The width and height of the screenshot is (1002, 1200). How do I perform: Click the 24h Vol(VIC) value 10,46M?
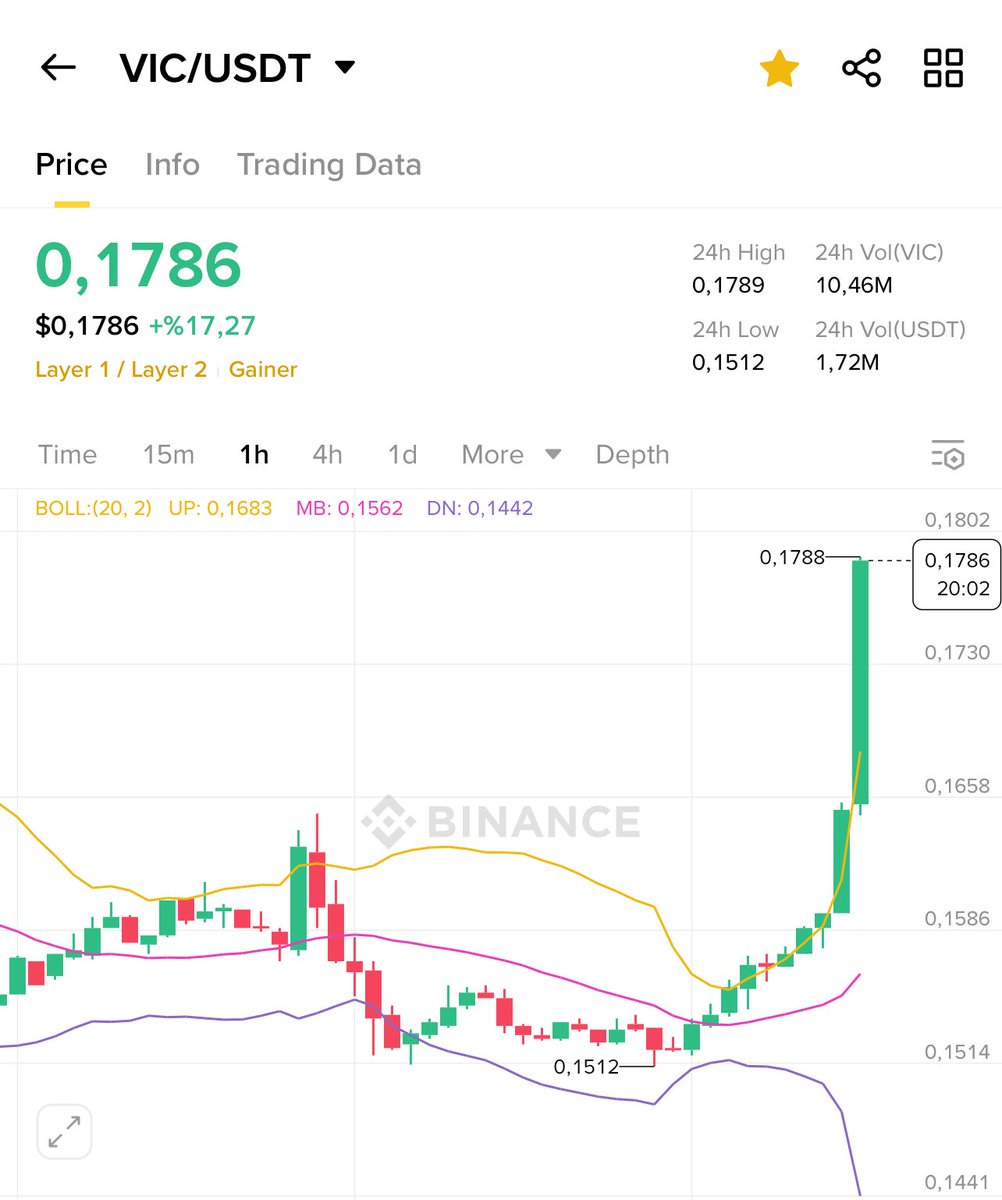point(854,286)
